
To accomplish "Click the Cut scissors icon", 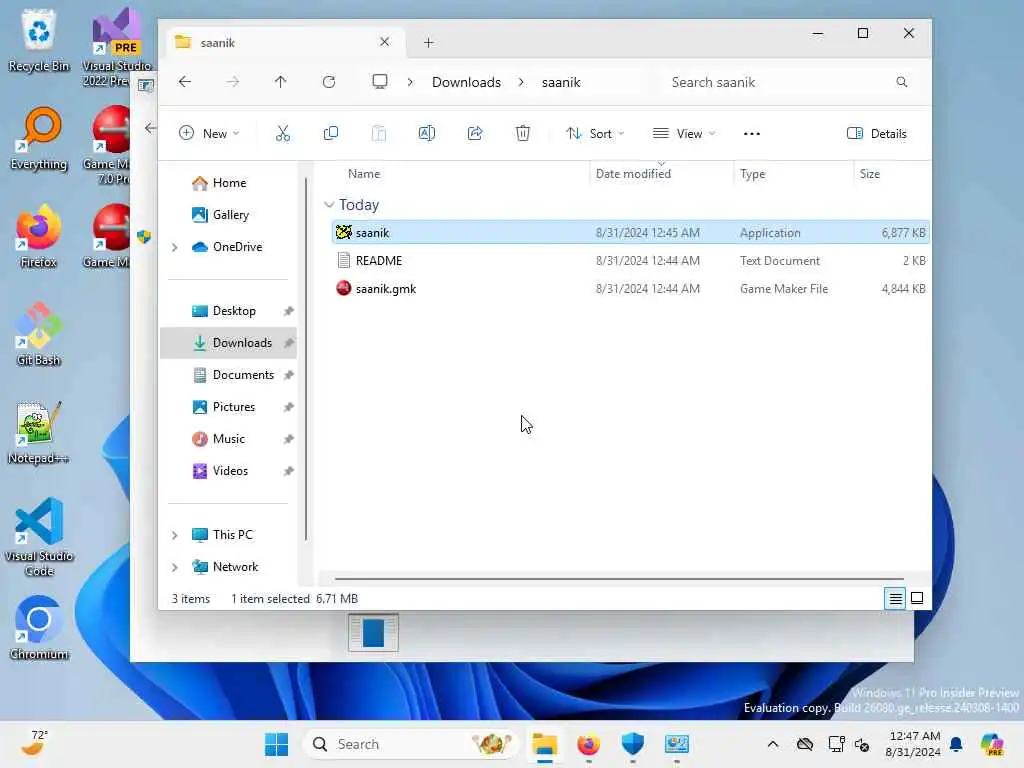I will pos(283,133).
